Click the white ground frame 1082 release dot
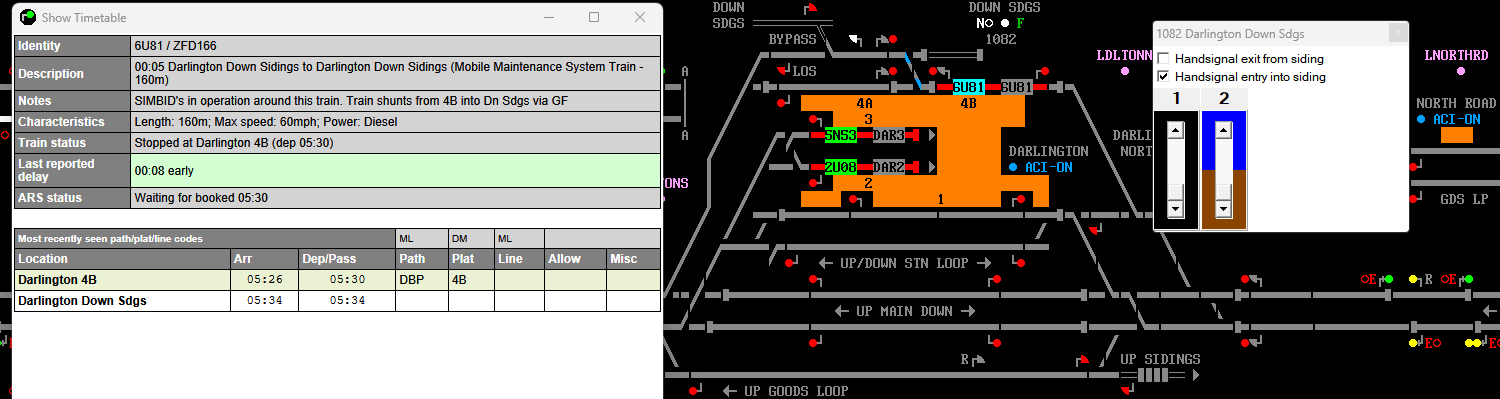Screen dimensions: 1500x399 point(1004,23)
